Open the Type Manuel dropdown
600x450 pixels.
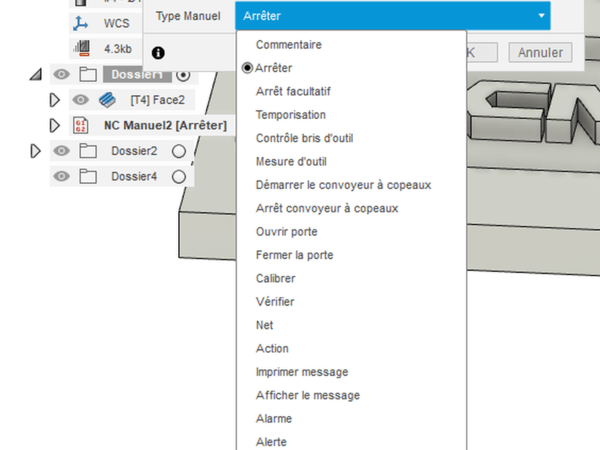coord(393,16)
